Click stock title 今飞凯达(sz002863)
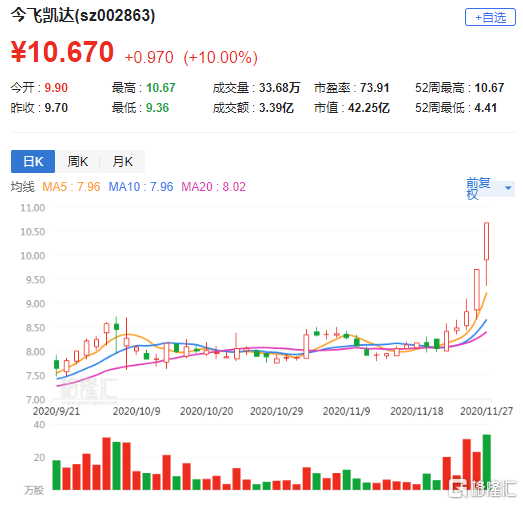Image resolution: width=523 pixels, height=505 pixels. point(83,15)
